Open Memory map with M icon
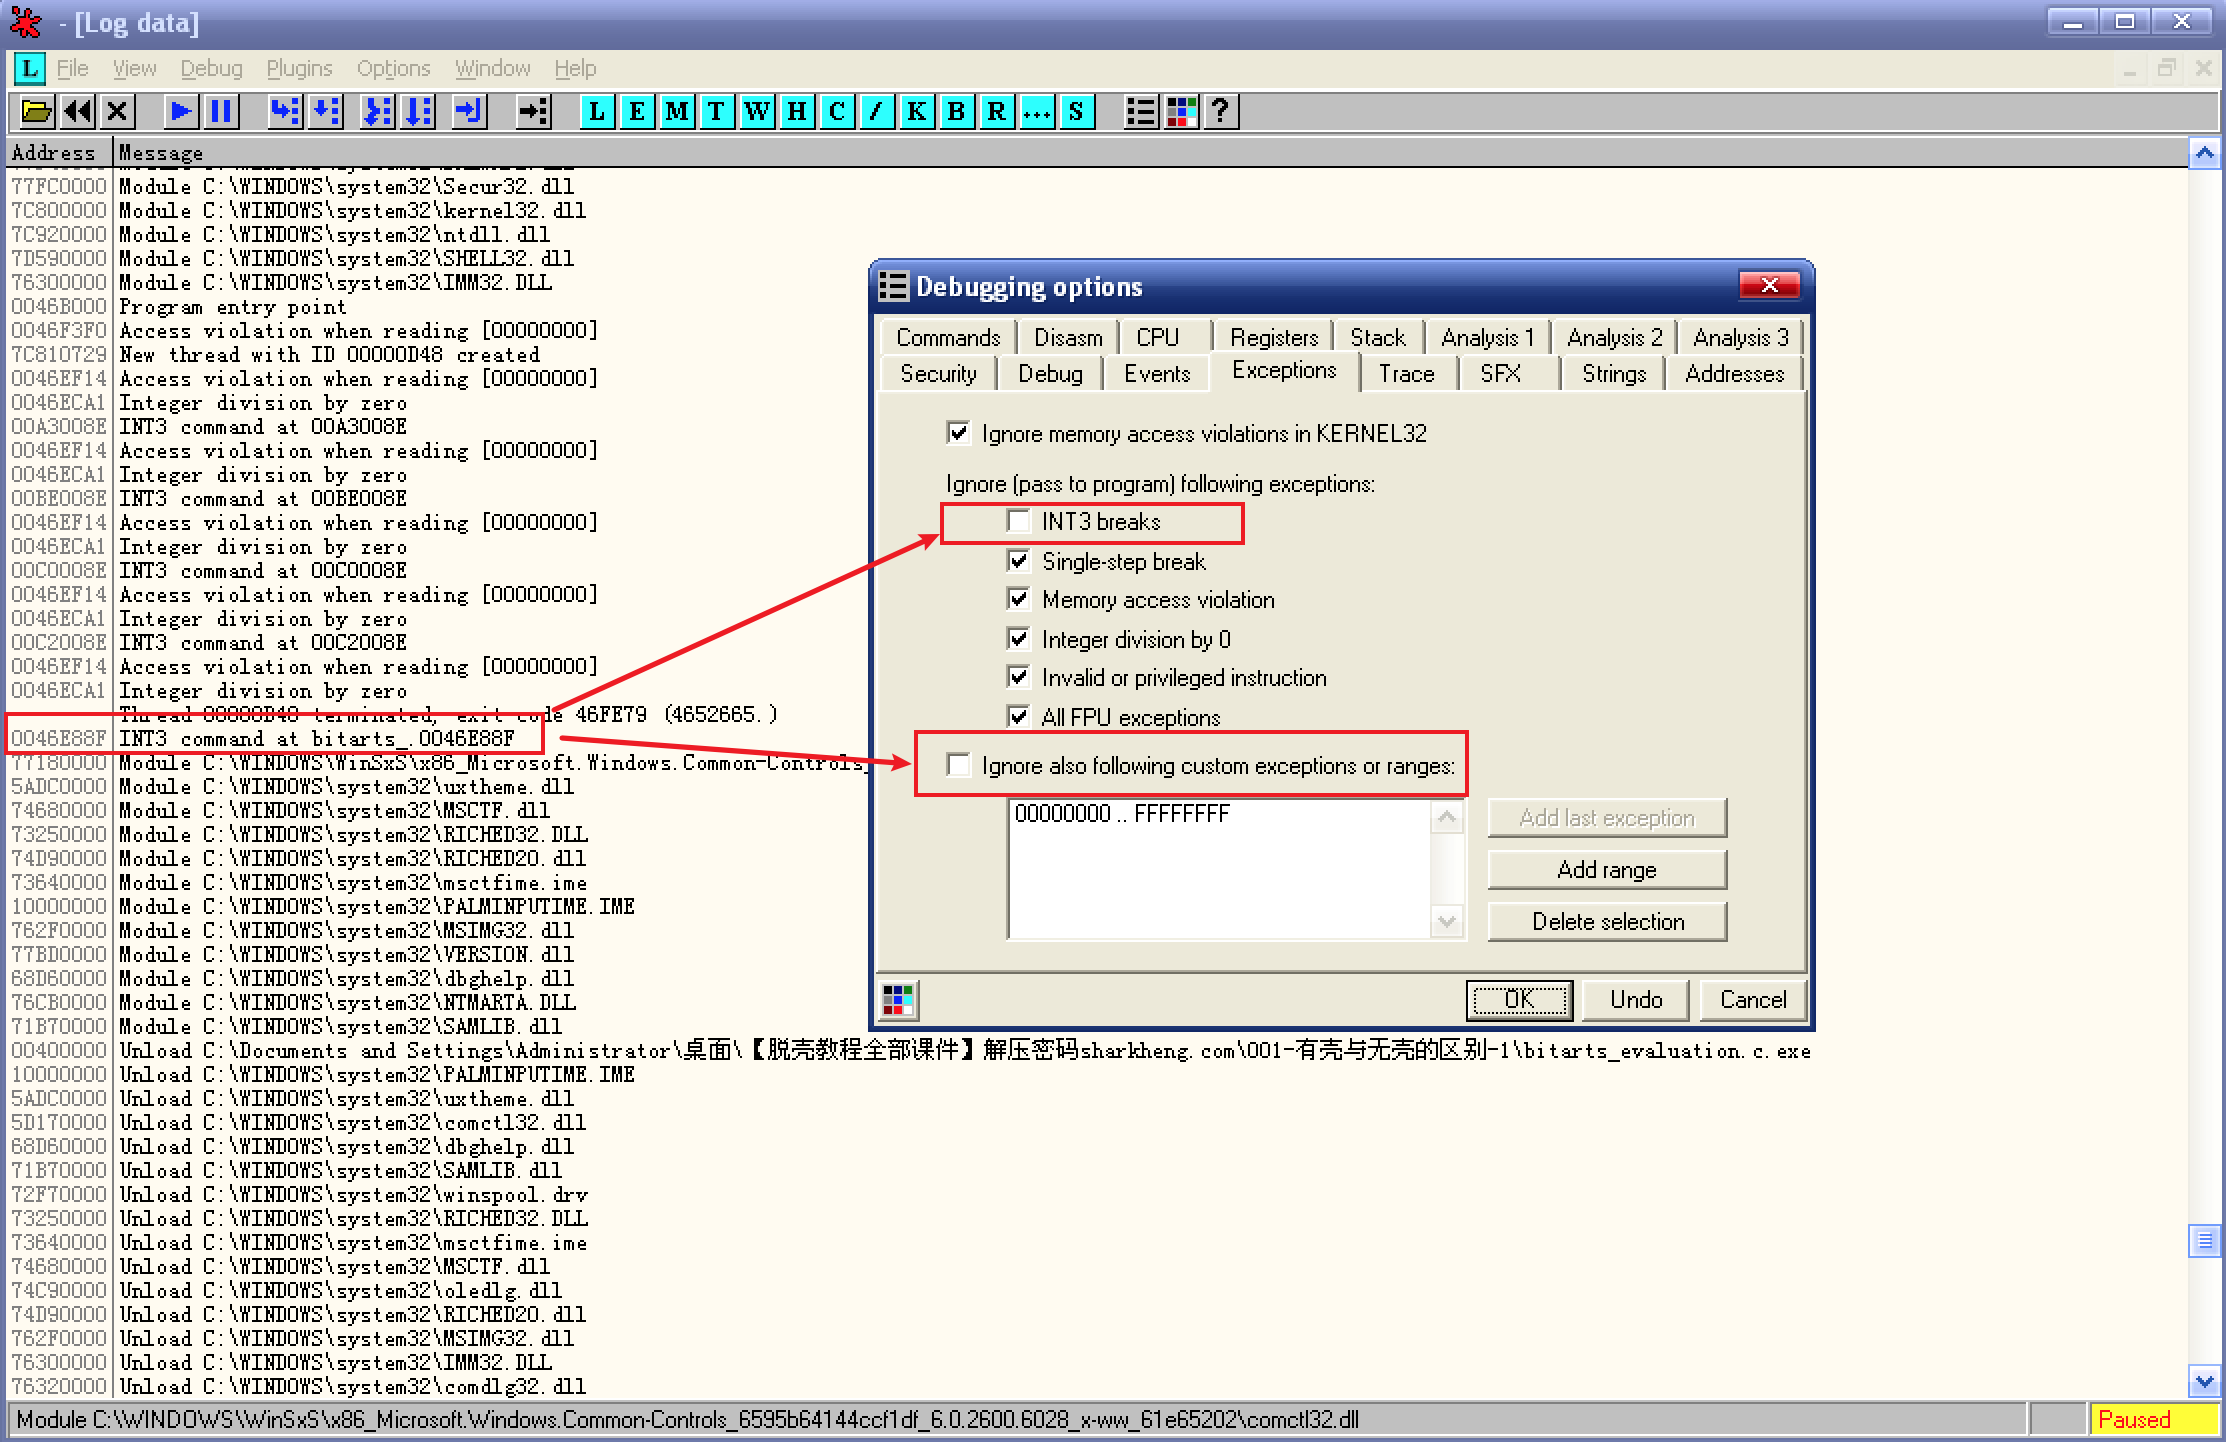The height and width of the screenshot is (1442, 2226). pos(677,111)
